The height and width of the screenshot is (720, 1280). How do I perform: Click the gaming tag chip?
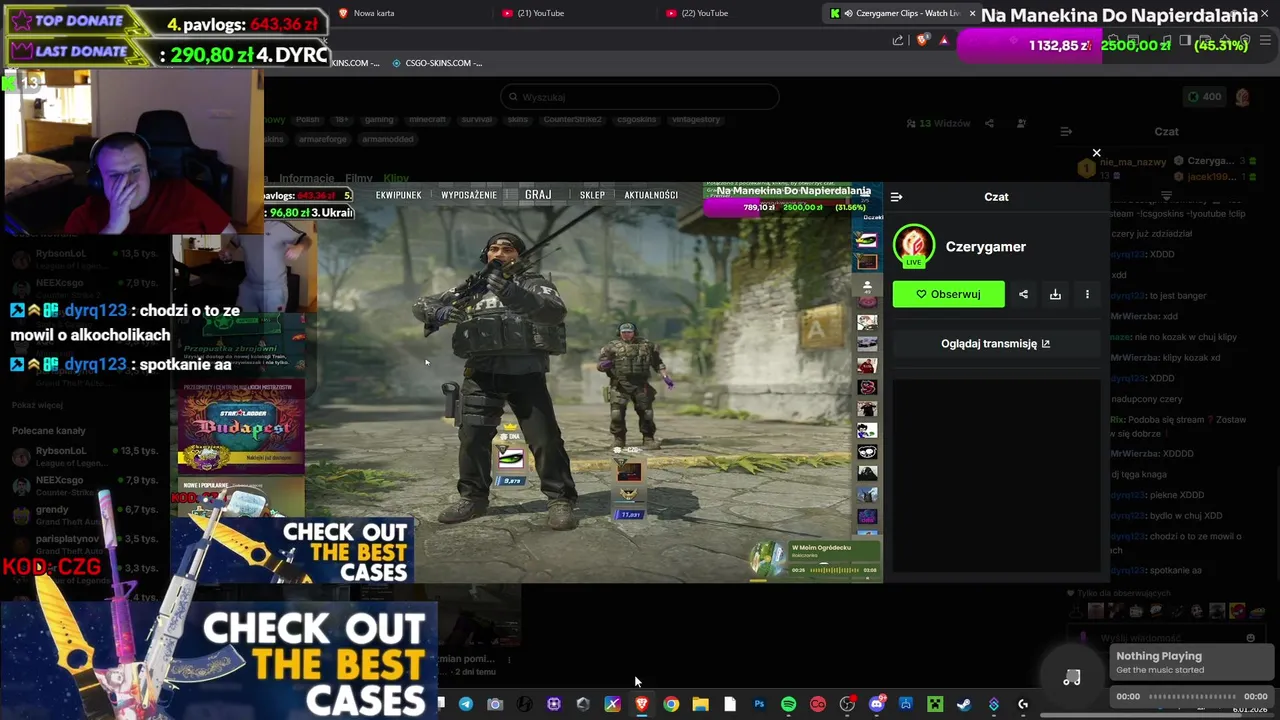pos(378,119)
